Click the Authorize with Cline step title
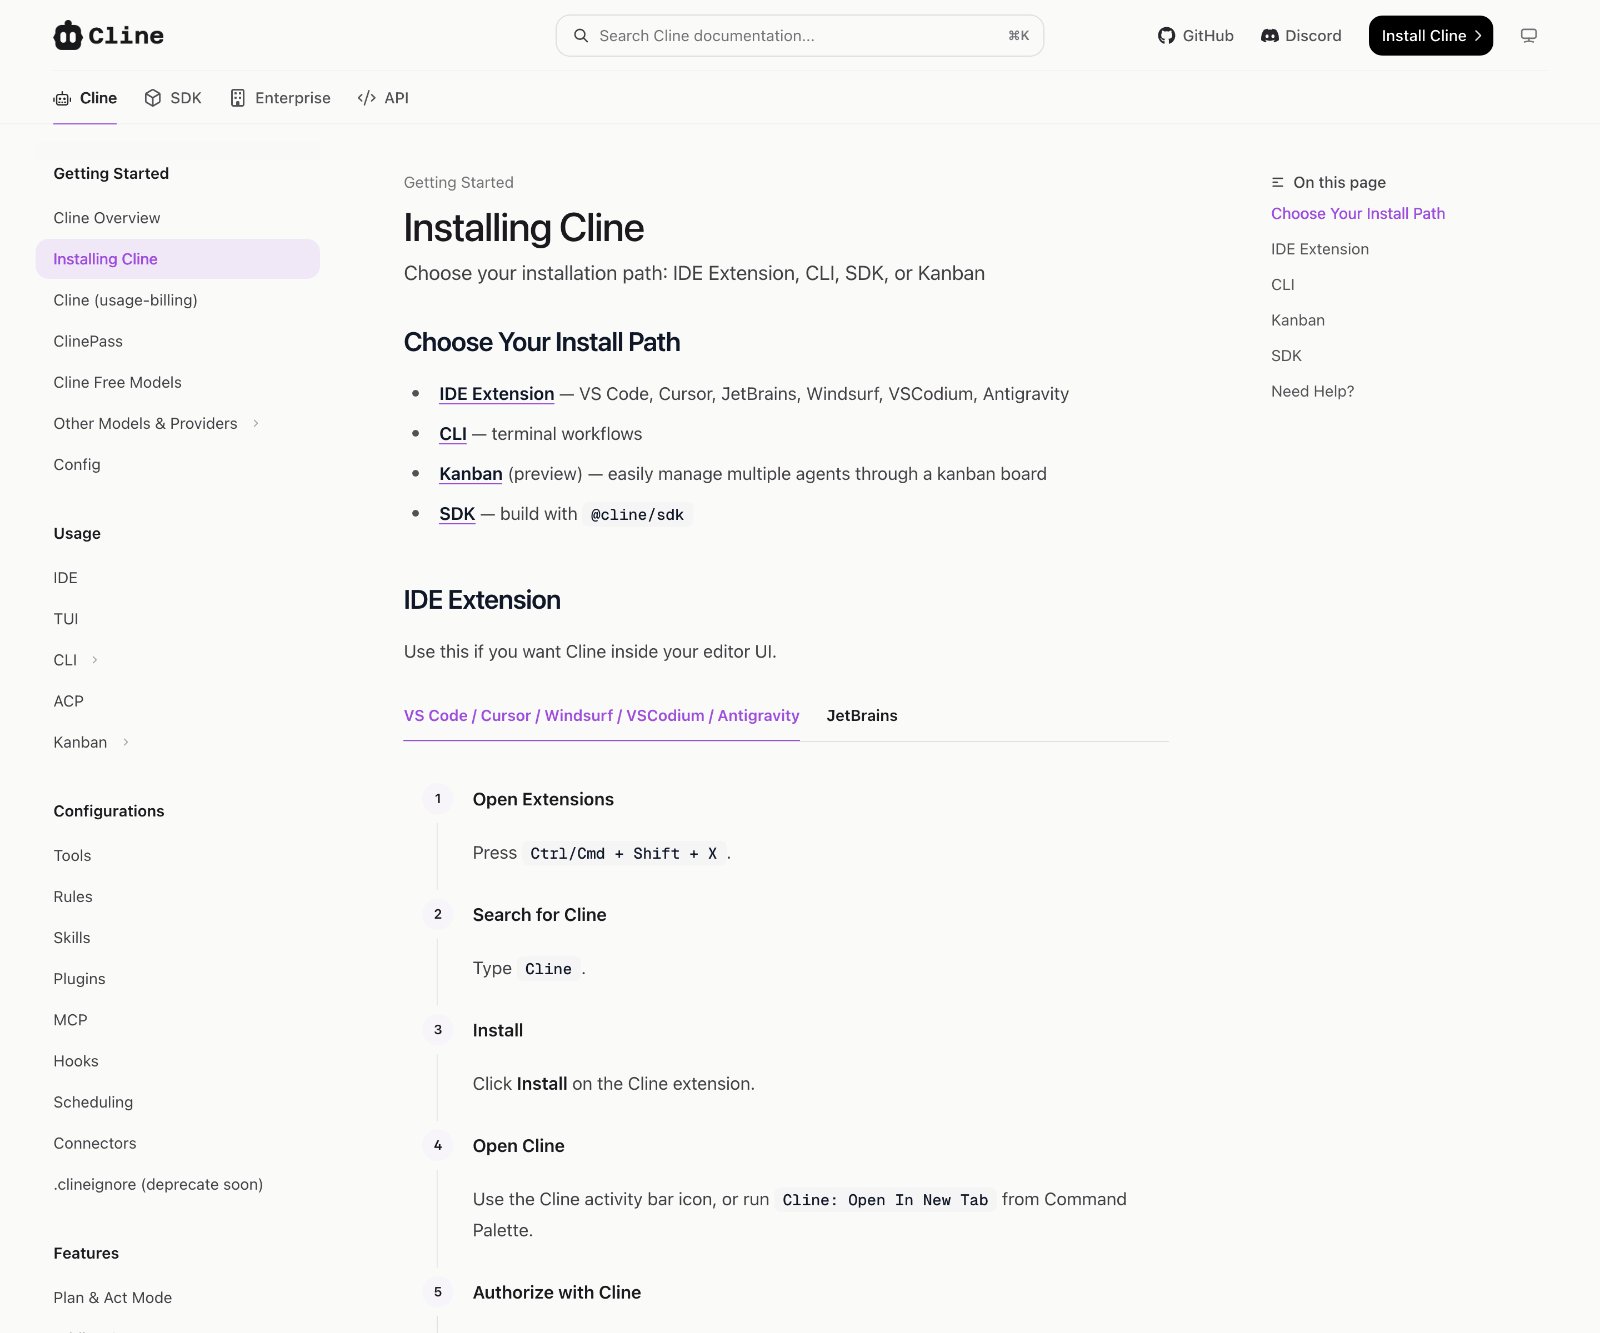The image size is (1600, 1333). click(x=557, y=1292)
